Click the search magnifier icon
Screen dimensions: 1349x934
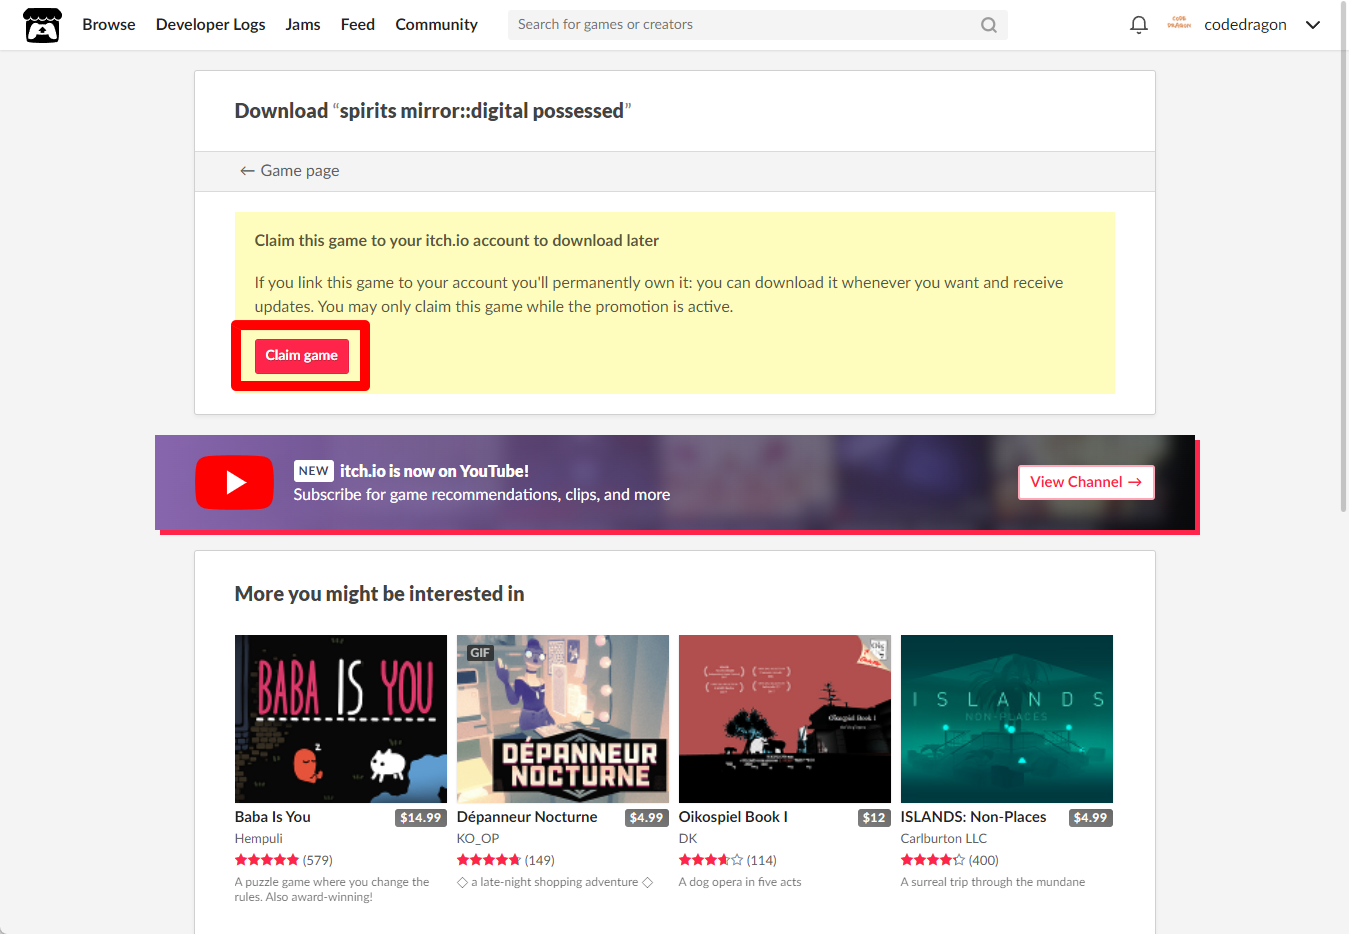click(x=989, y=25)
